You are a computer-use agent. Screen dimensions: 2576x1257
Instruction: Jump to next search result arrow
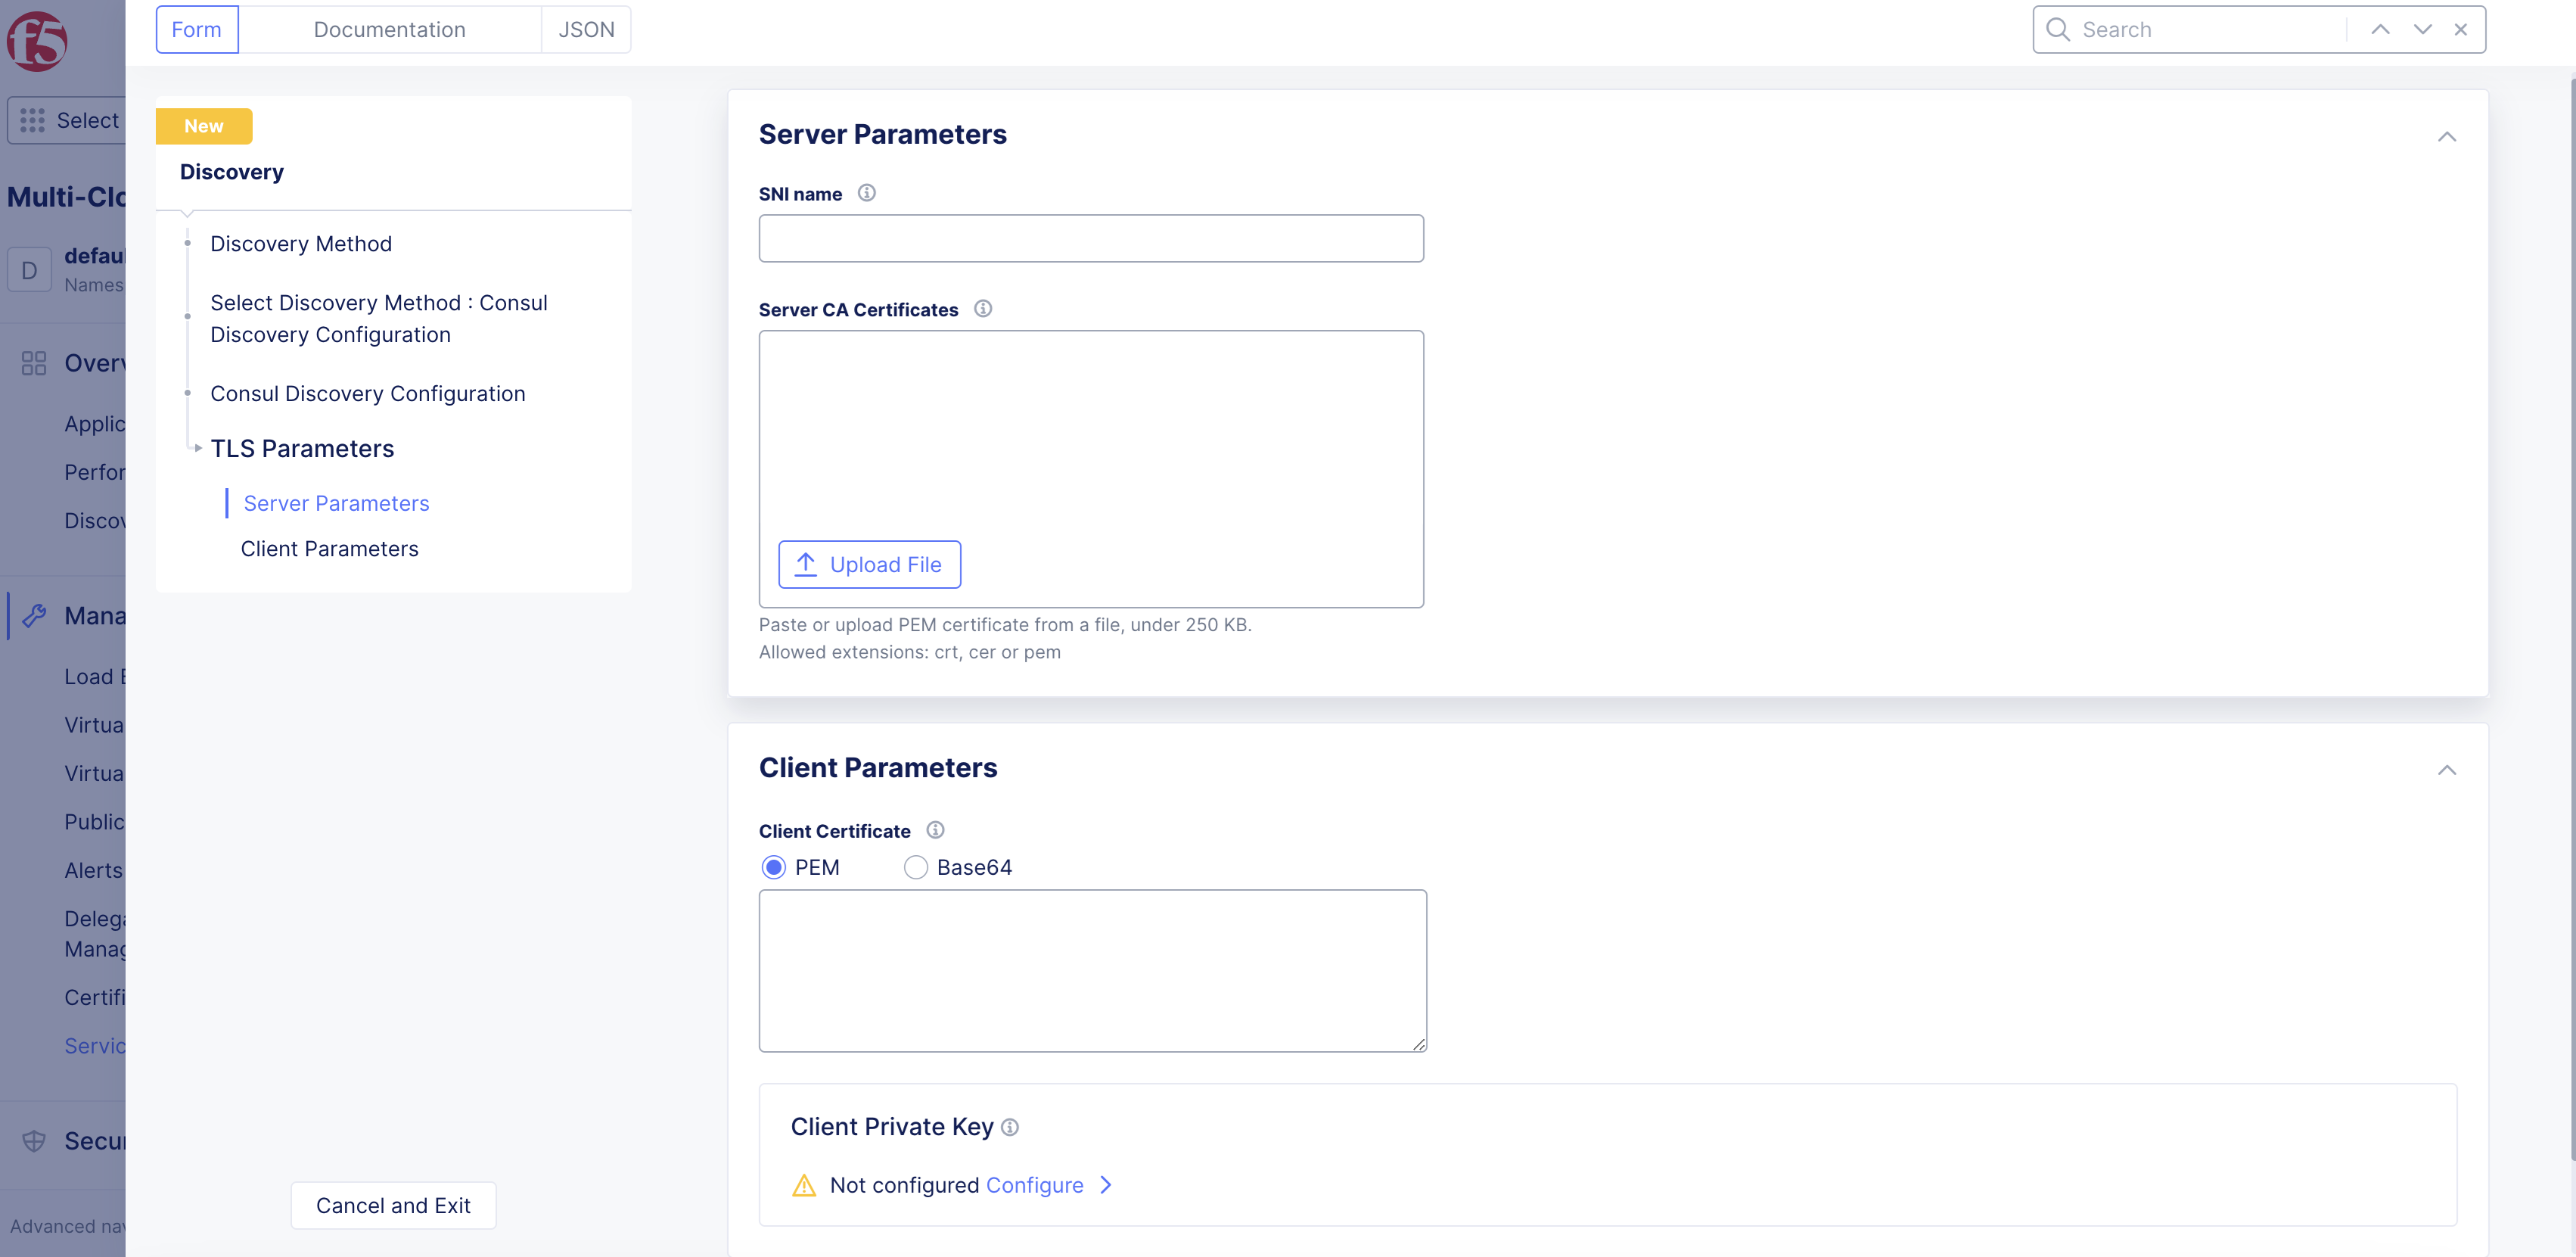tap(2422, 30)
